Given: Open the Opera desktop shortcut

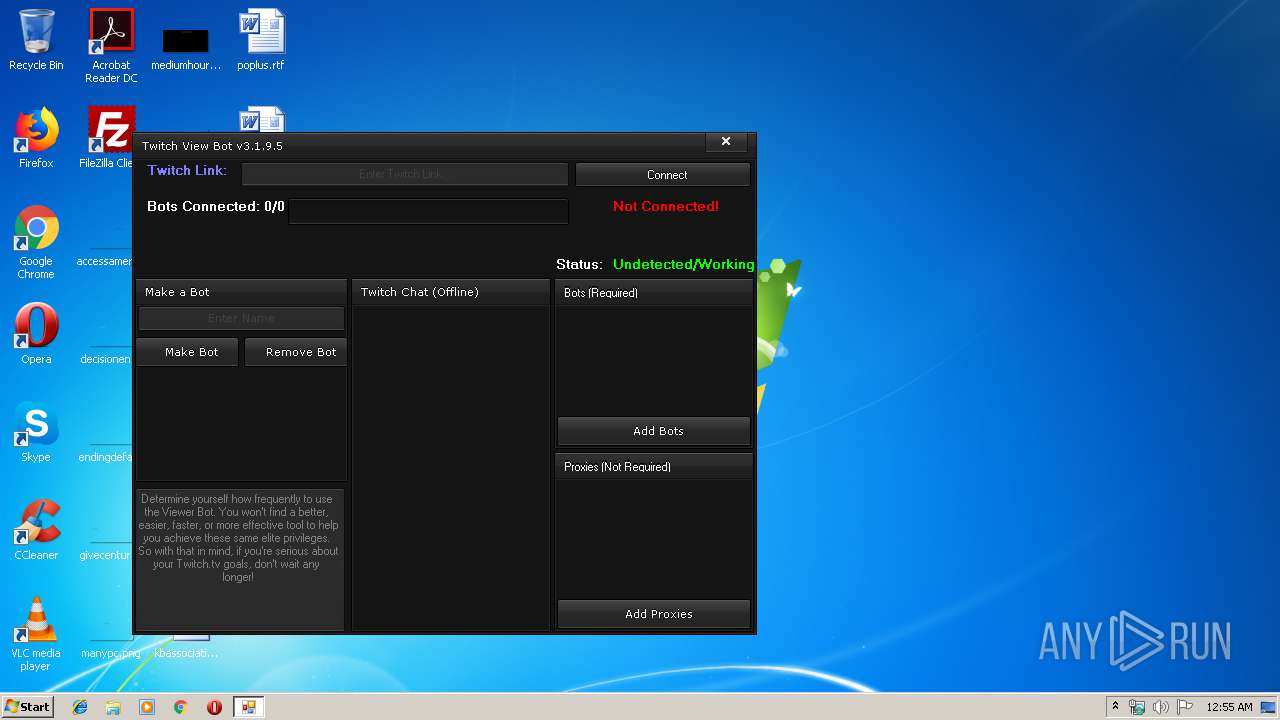Looking at the screenshot, I should pos(36,334).
